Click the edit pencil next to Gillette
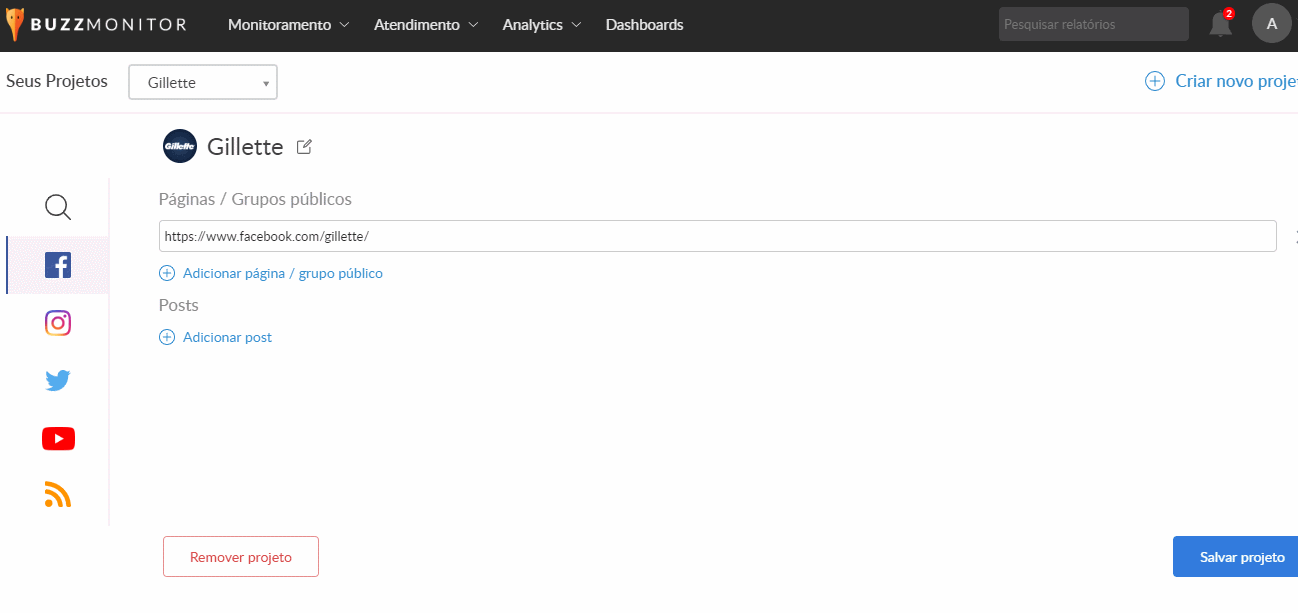 pos(304,147)
